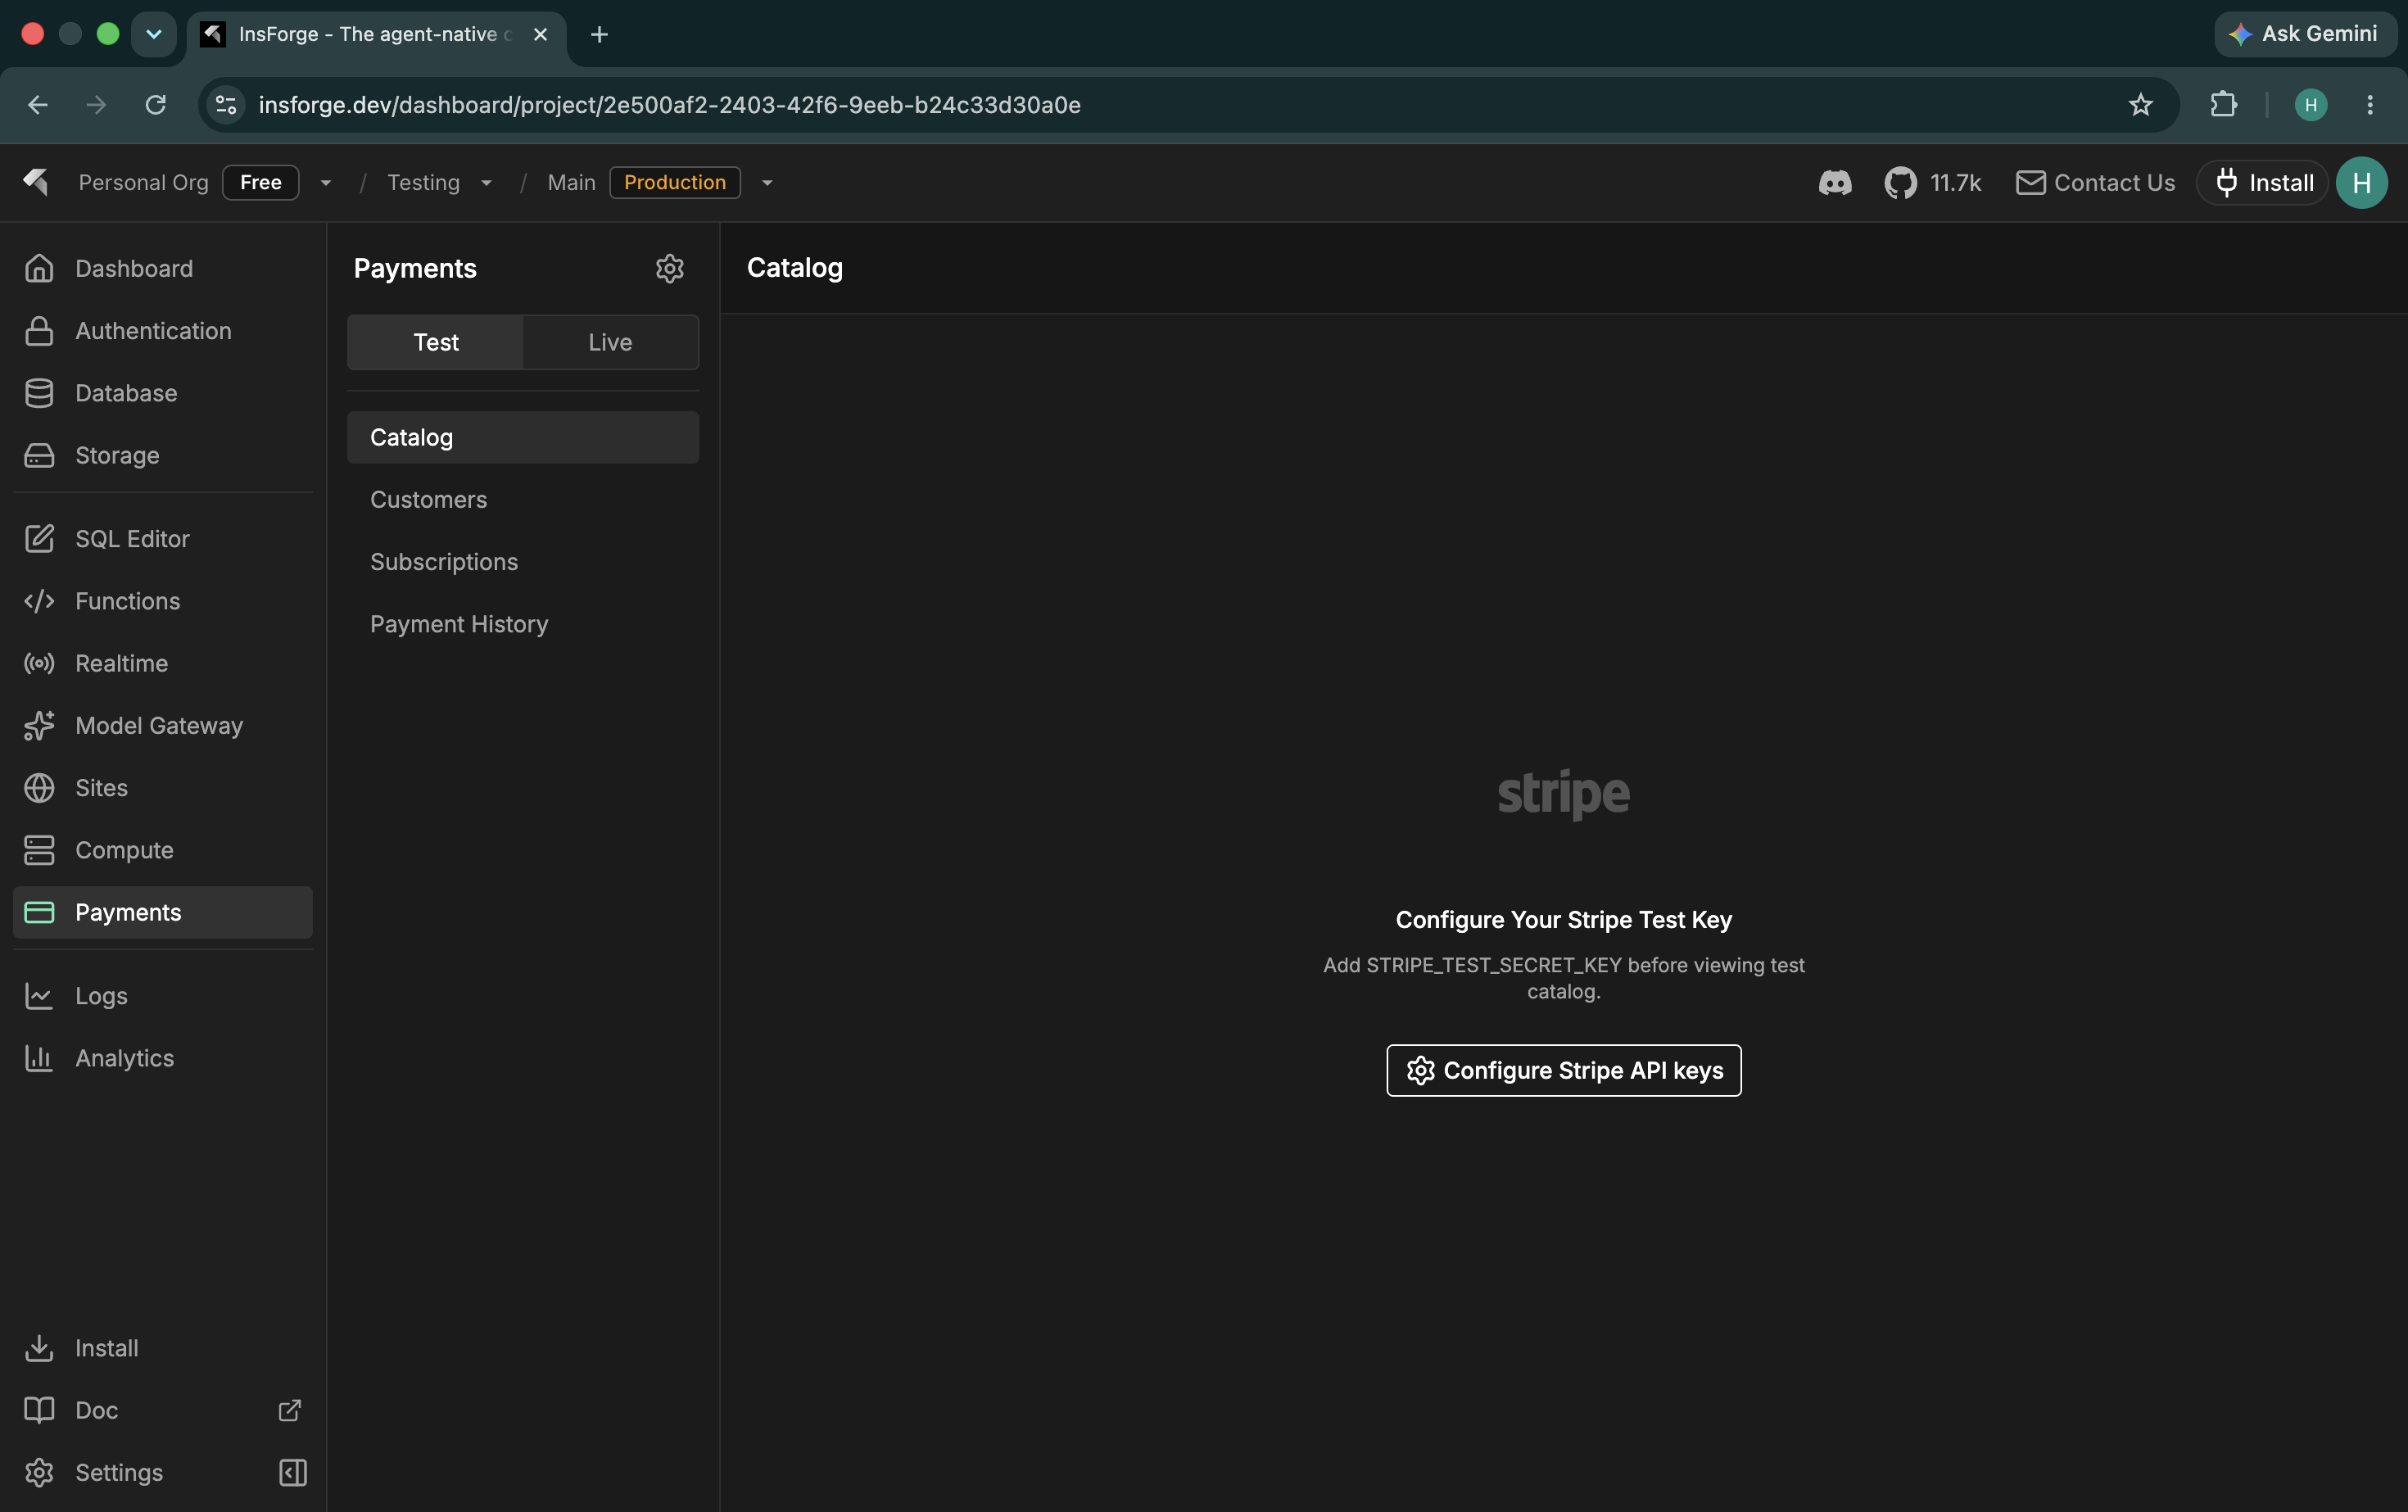View site information icon in address bar
This screenshot has height=1512, width=2408.
point(227,105)
